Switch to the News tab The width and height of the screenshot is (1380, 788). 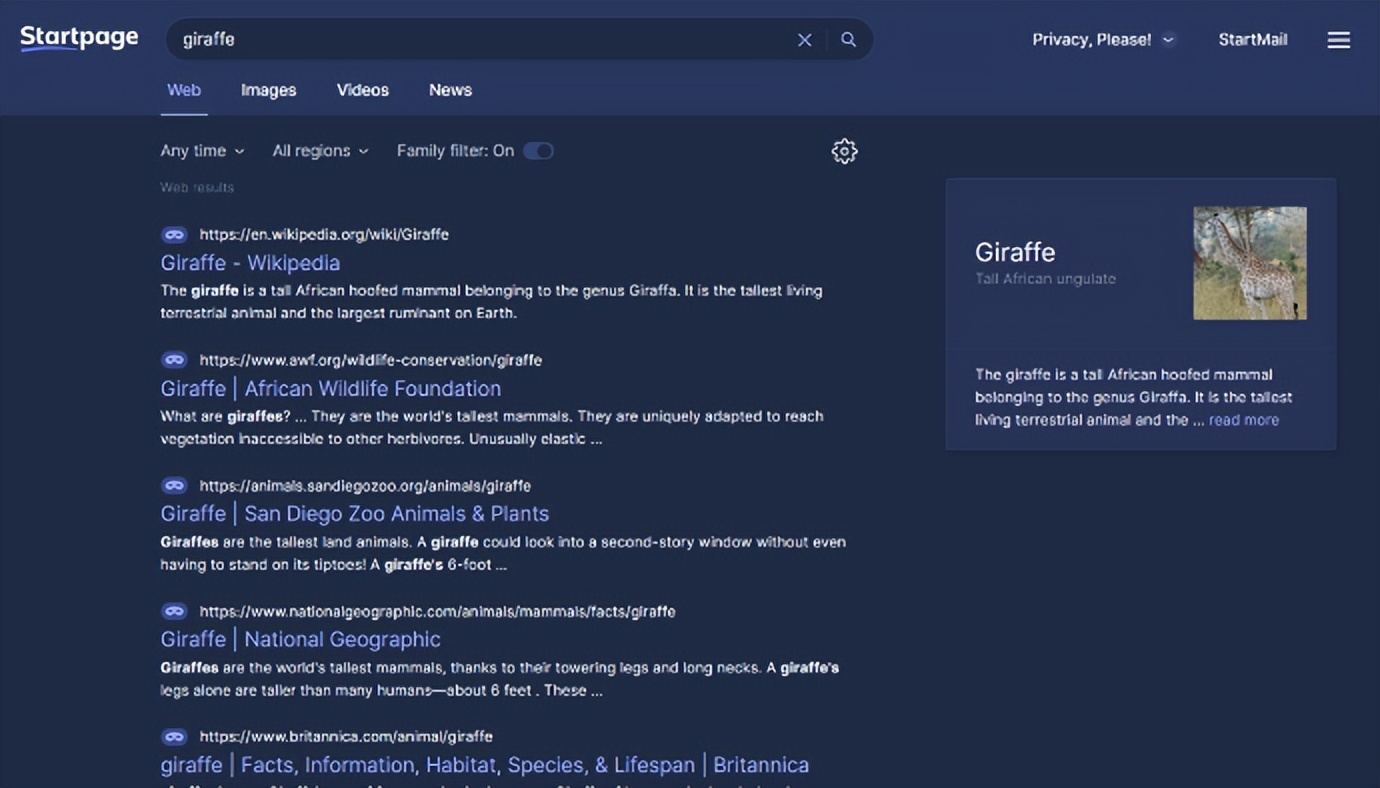450,90
